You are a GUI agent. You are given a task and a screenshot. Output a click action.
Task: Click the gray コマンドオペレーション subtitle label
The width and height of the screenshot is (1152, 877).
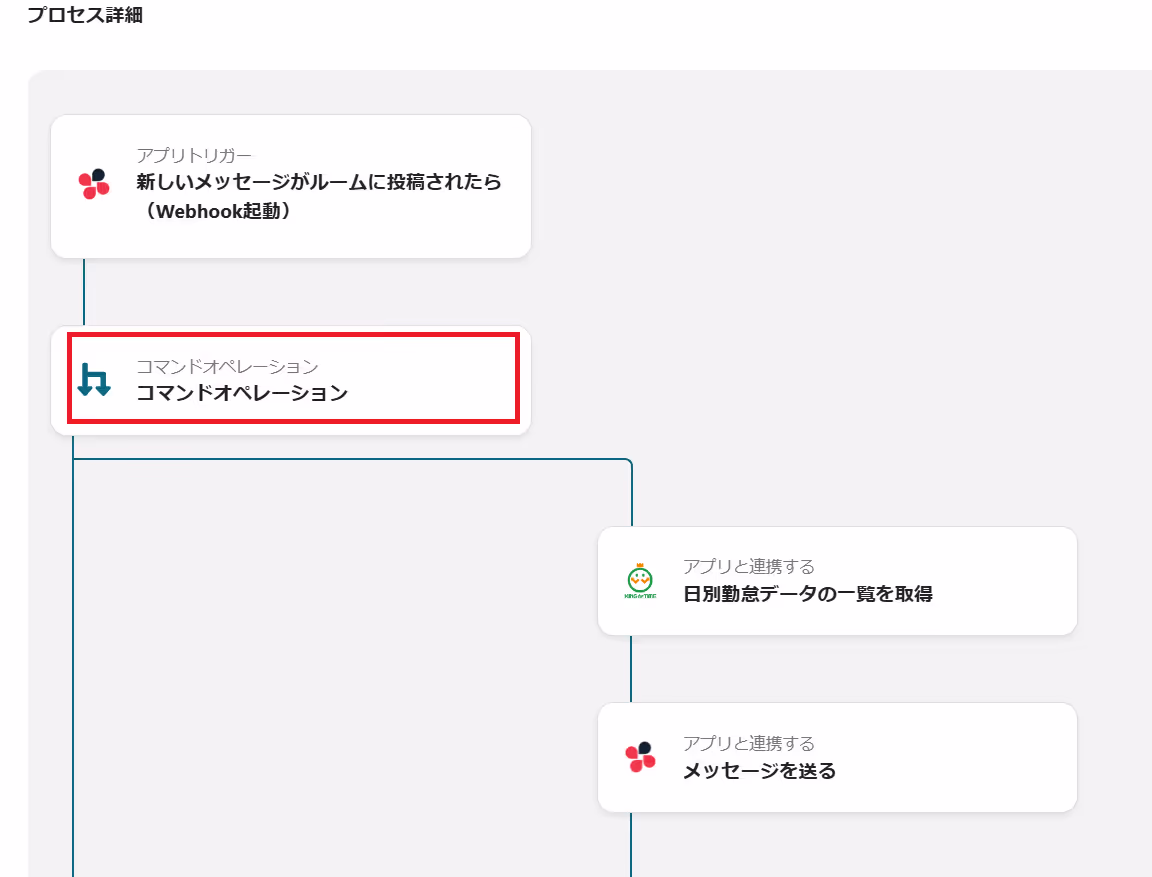(x=227, y=367)
